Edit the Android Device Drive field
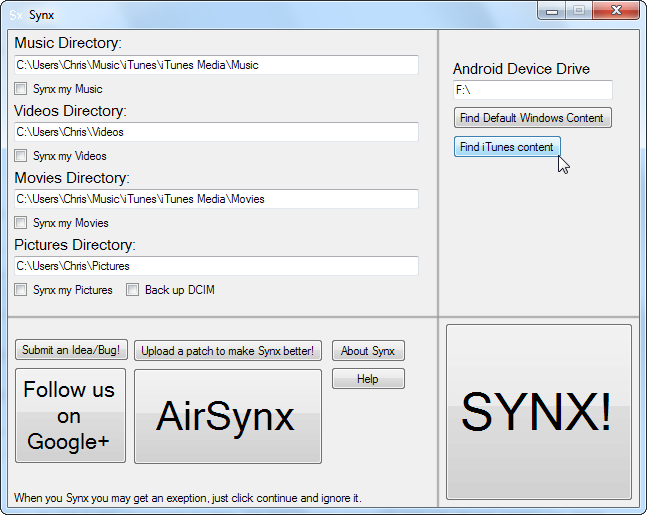 (533, 90)
